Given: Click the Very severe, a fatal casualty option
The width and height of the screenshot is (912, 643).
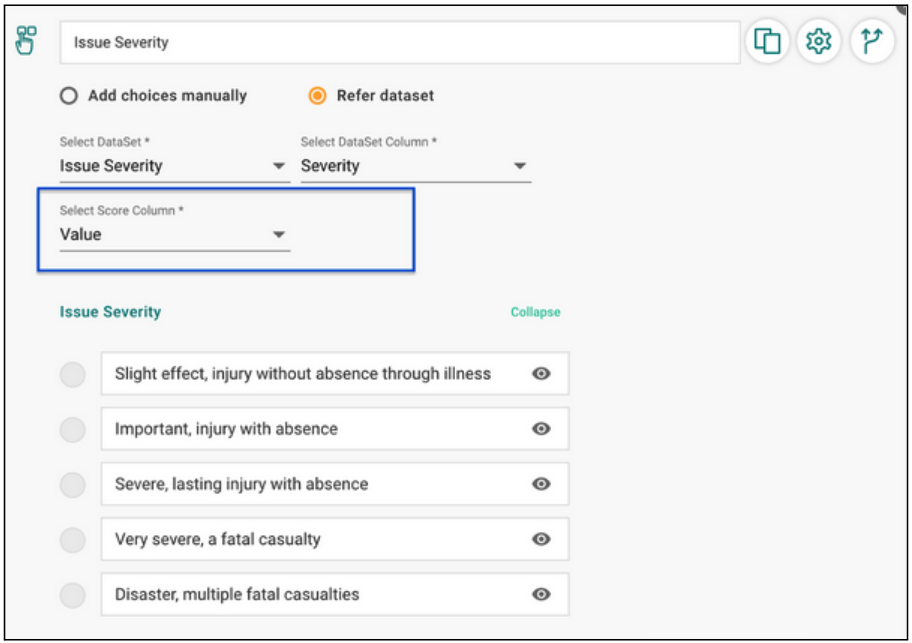Looking at the screenshot, I should [x=335, y=540].
